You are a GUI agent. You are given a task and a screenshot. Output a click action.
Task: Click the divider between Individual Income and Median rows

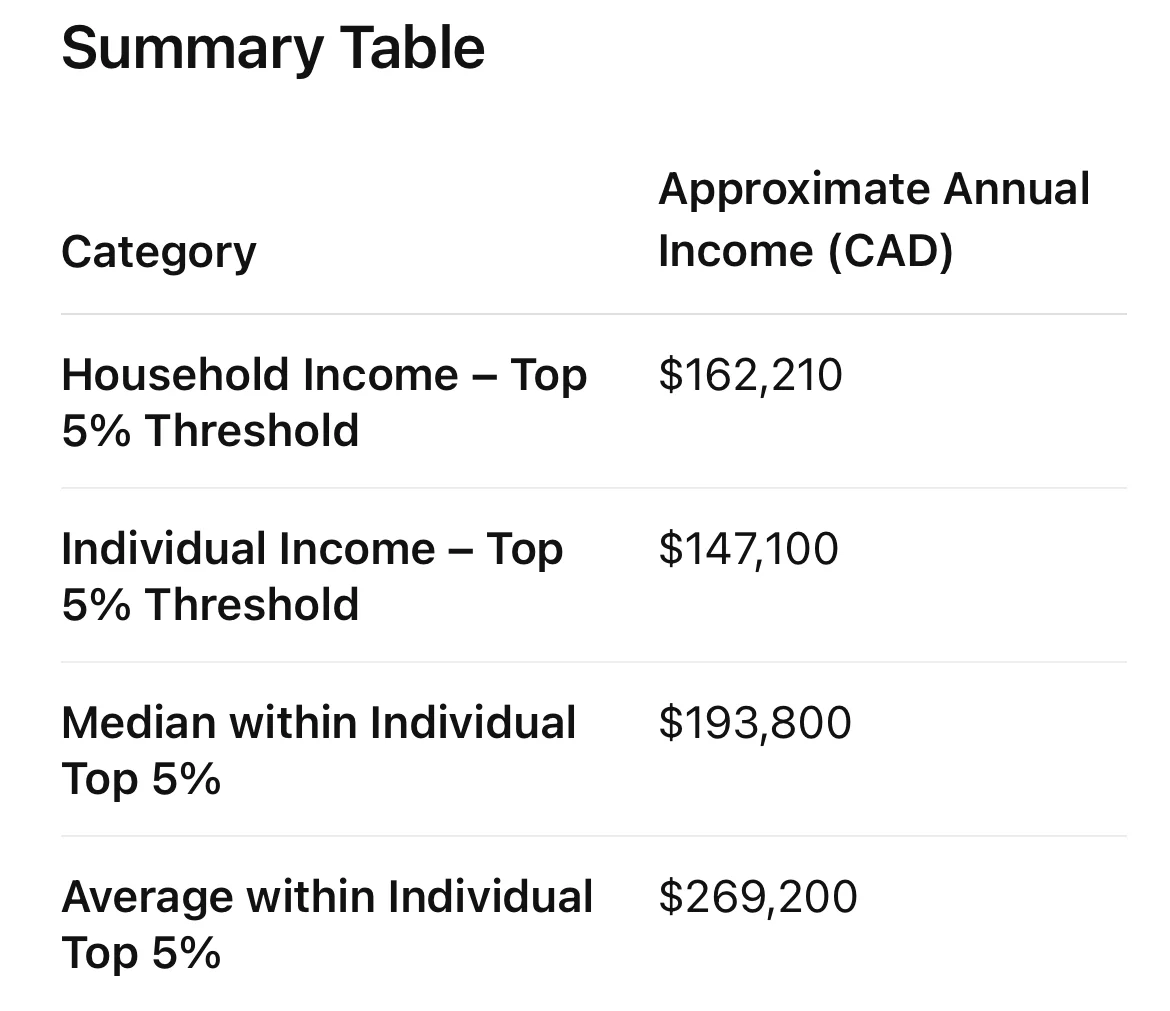point(593,662)
